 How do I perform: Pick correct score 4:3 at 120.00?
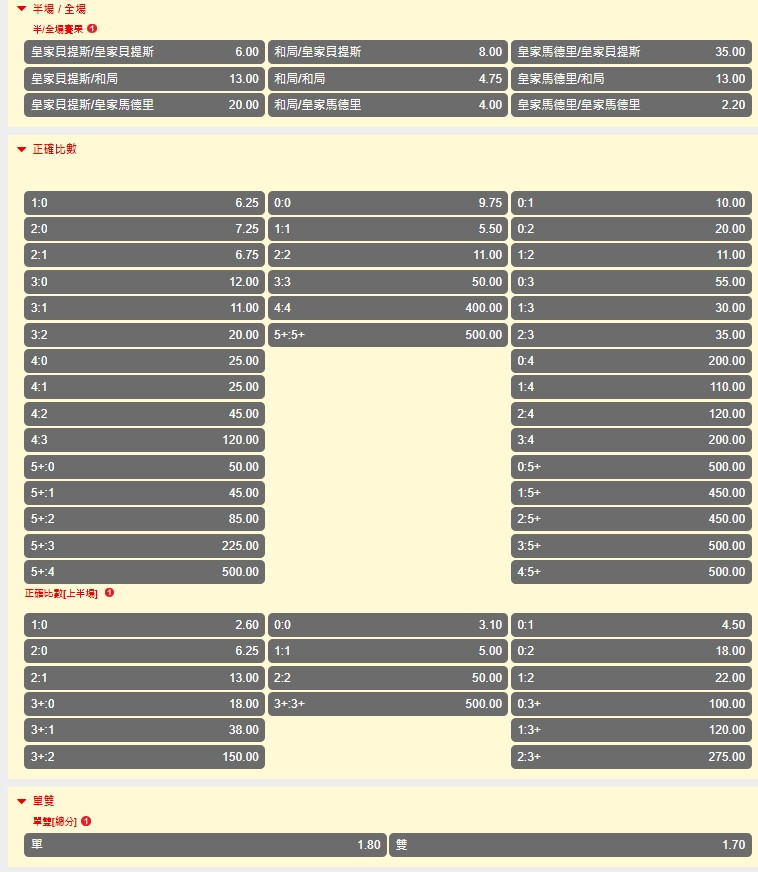pyautogui.click(x=144, y=439)
